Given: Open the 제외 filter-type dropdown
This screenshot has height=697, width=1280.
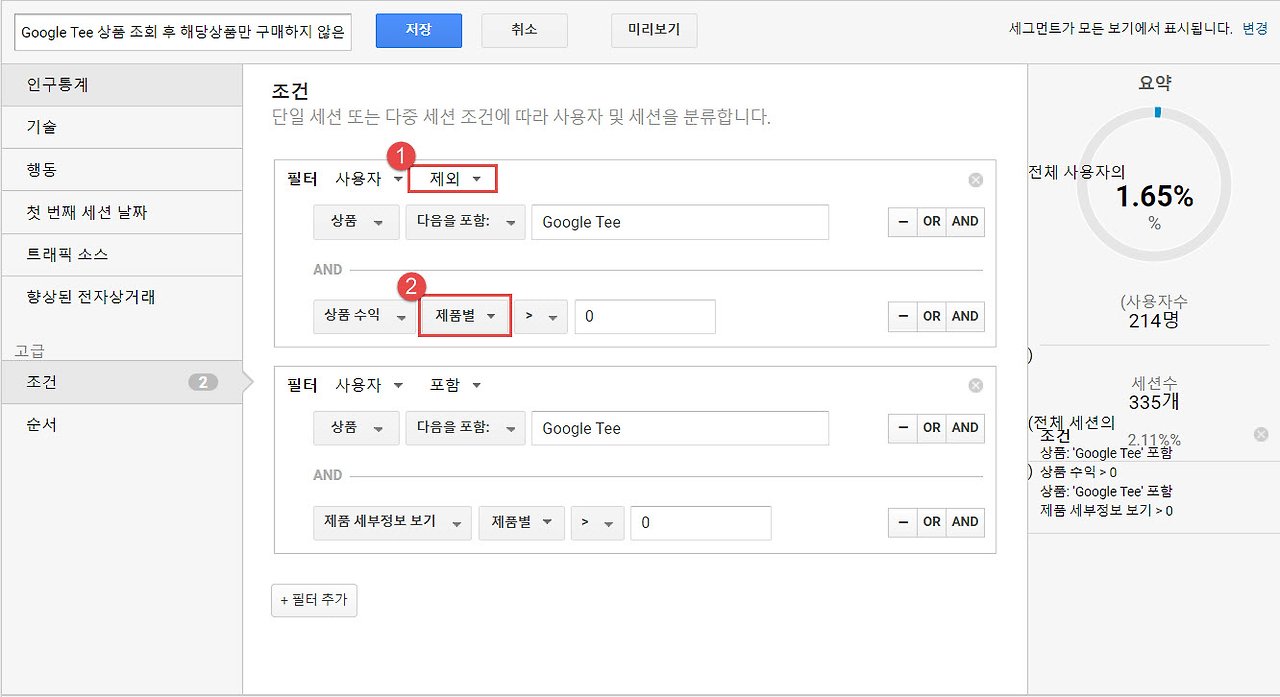Looking at the screenshot, I should tap(453, 179).
